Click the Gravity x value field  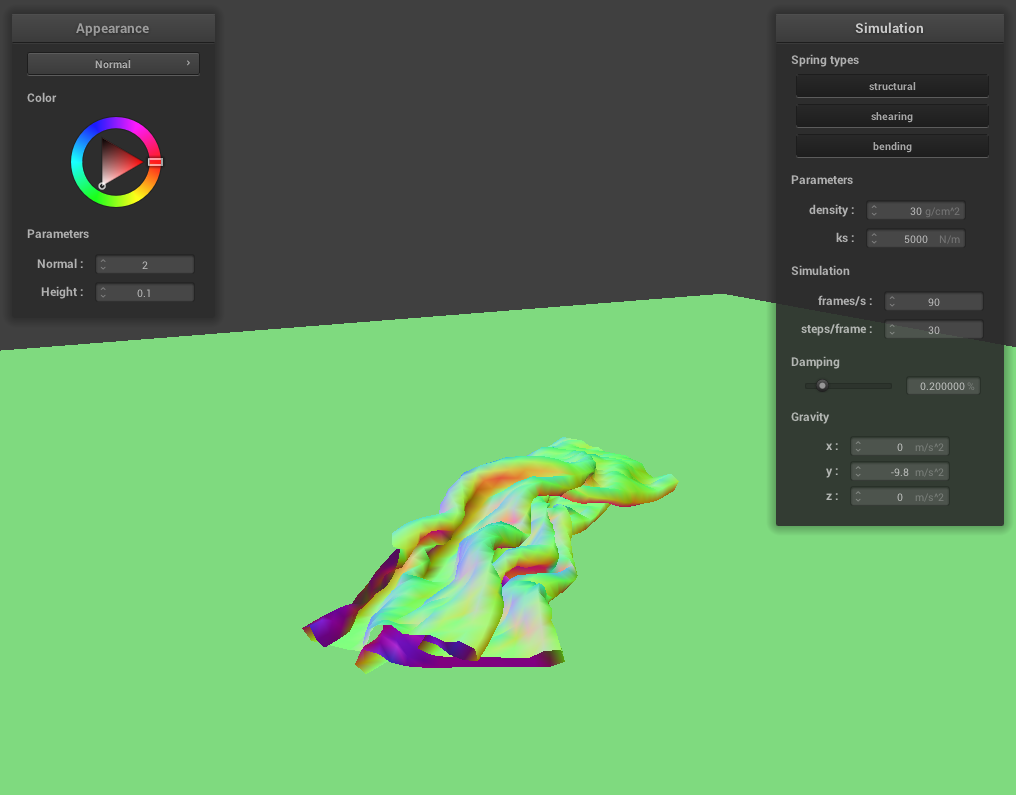(899, 446)
